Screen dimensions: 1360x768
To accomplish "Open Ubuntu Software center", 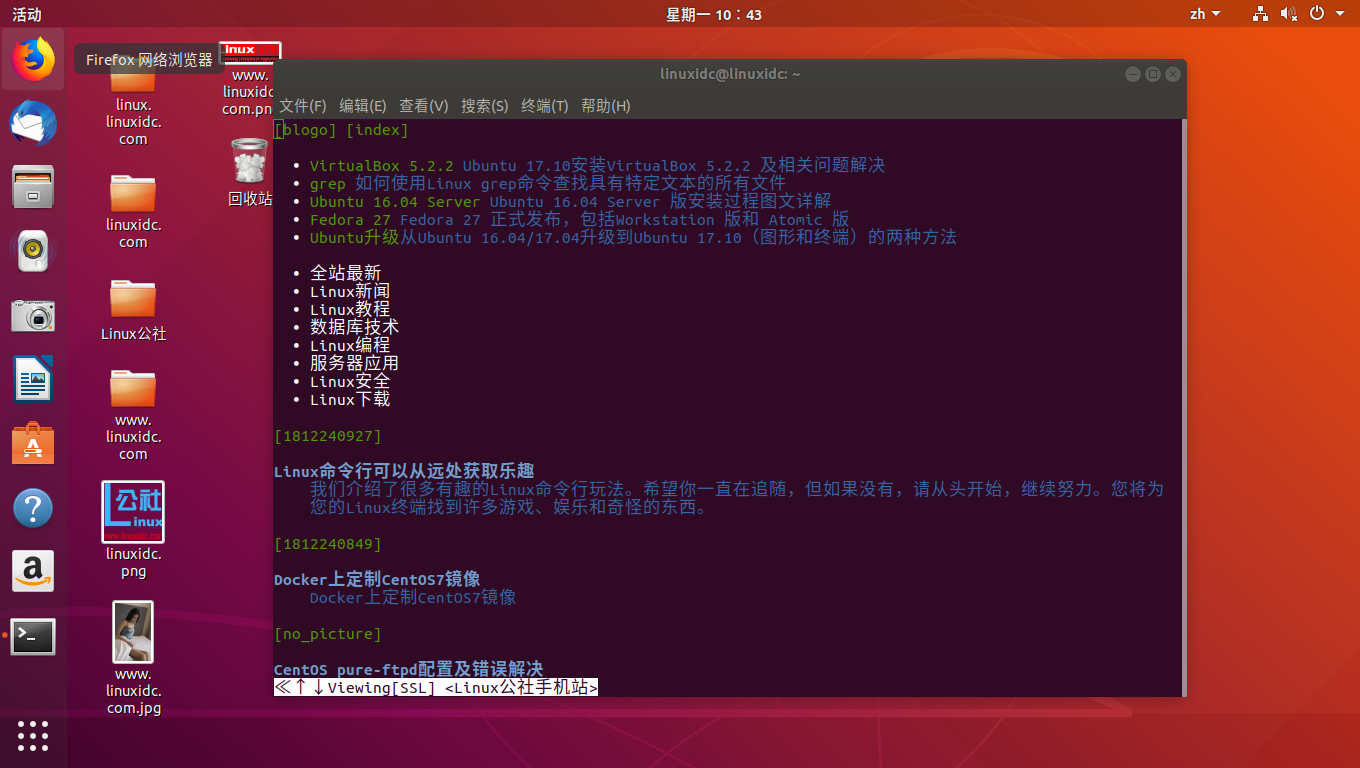I will pyautogui.click(x=33, y=444).
